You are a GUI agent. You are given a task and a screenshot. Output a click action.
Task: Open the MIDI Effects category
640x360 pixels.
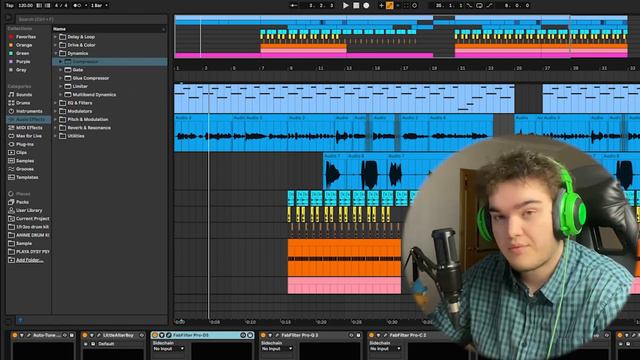29,128
